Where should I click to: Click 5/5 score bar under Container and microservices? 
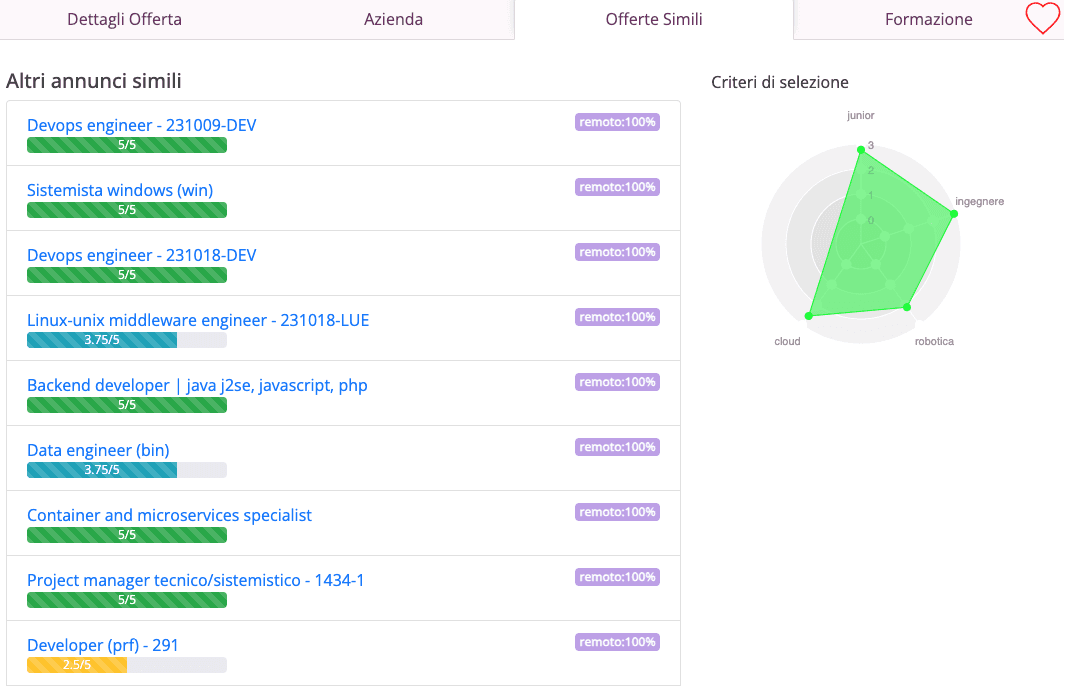126,535
